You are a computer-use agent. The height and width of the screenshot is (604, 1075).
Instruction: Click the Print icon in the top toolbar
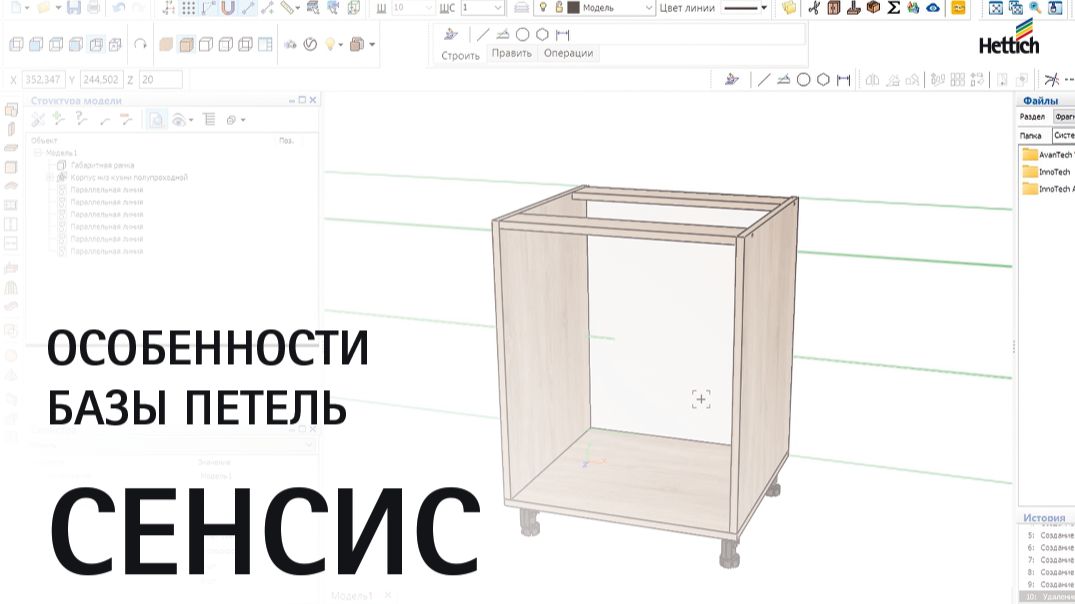pos(93,8)
